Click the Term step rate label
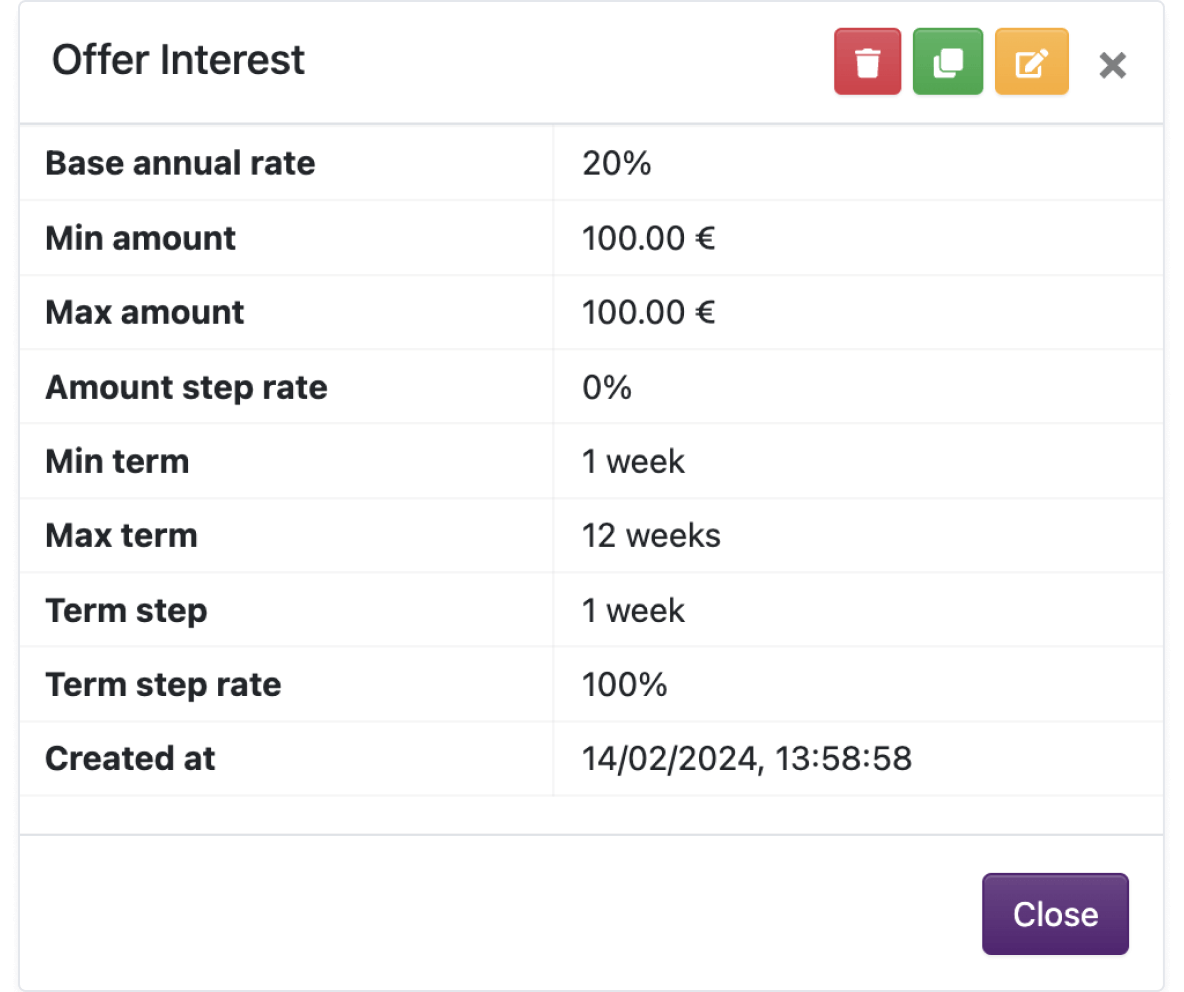The image size is (1184, 992). 163,685
